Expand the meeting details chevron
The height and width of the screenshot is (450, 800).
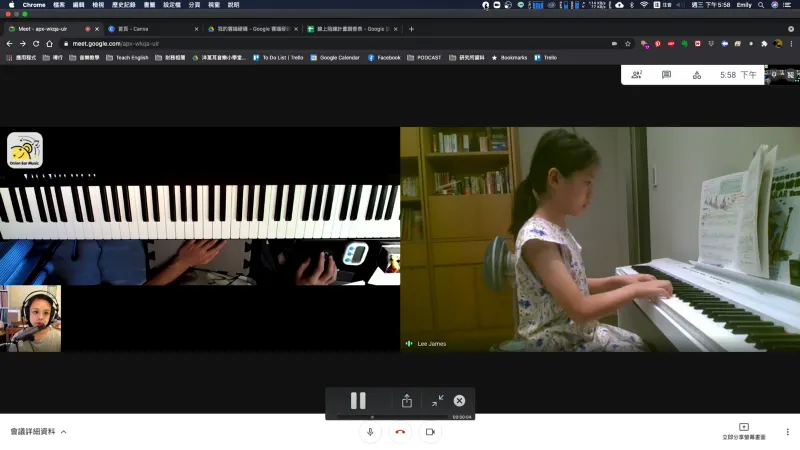pos(64,432)
